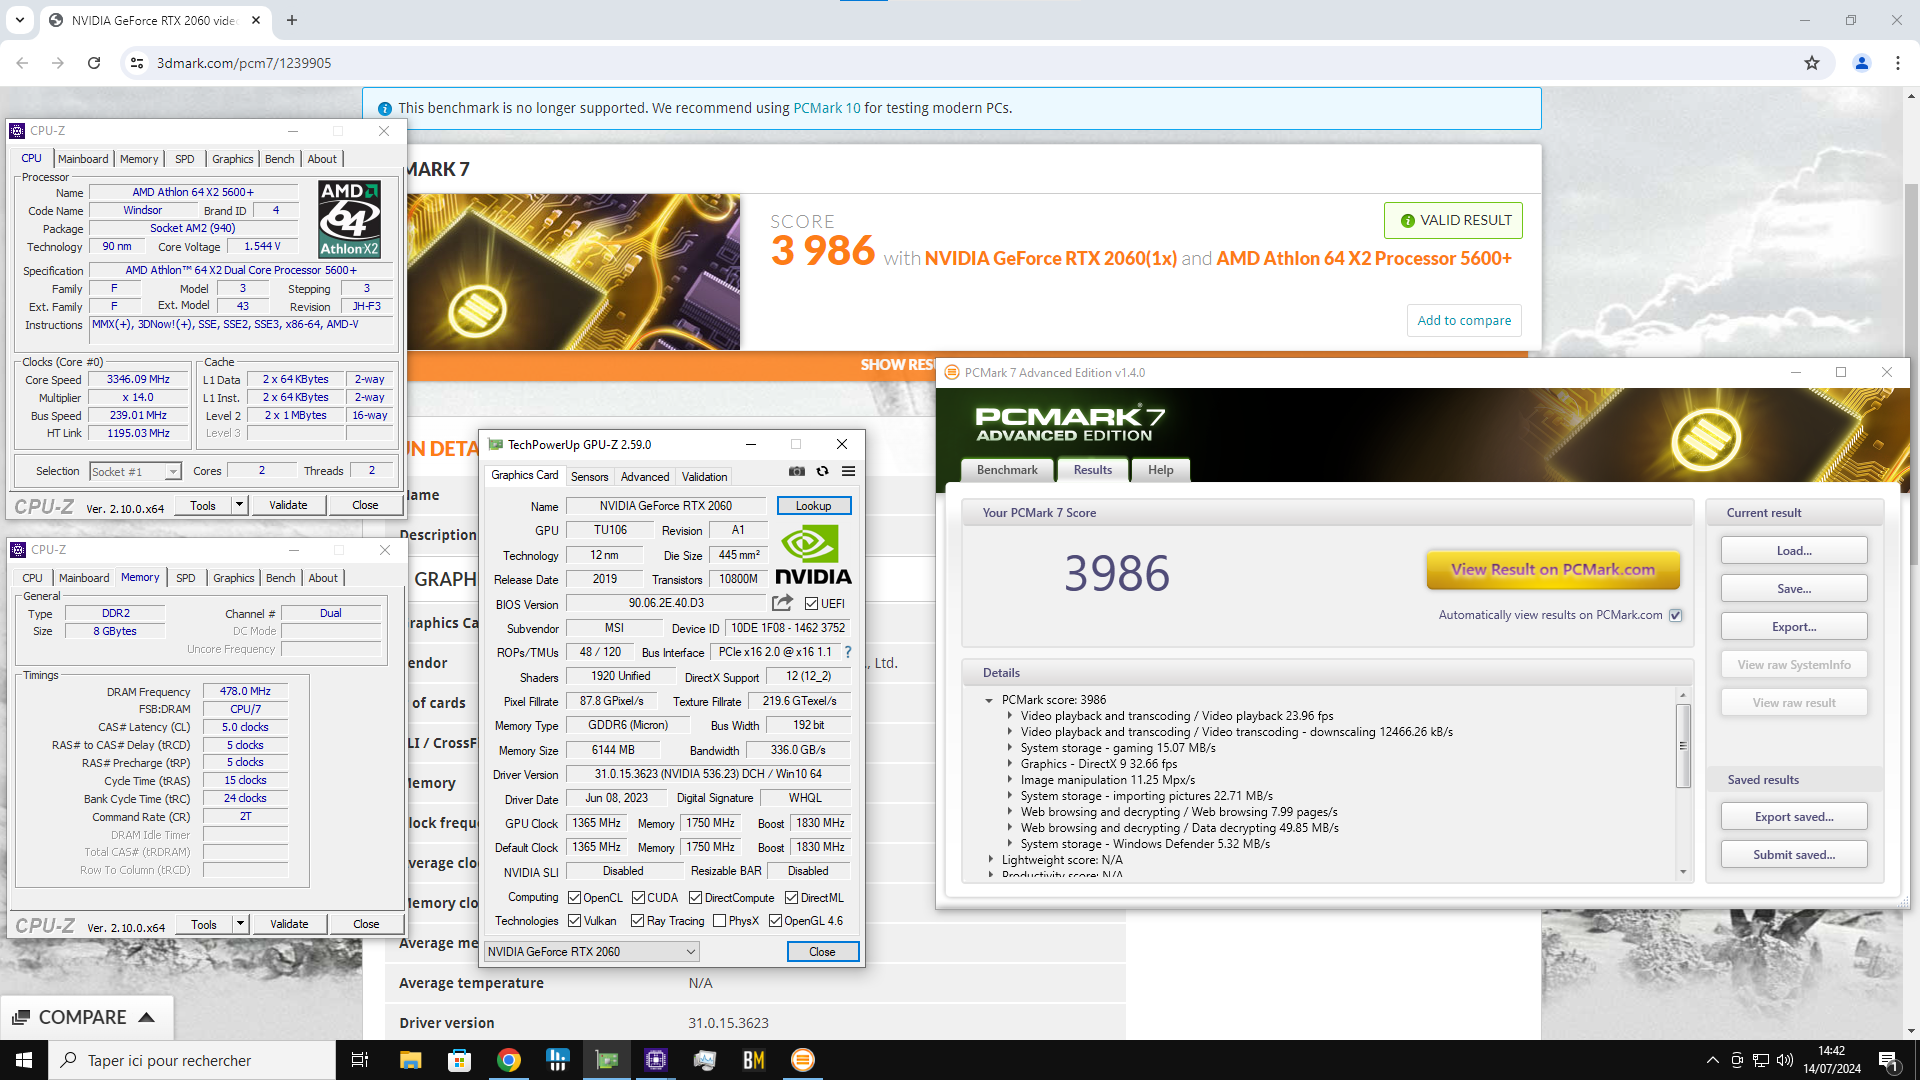
Task: Click the Chrome address bar URL
Action: click(244, 63)
